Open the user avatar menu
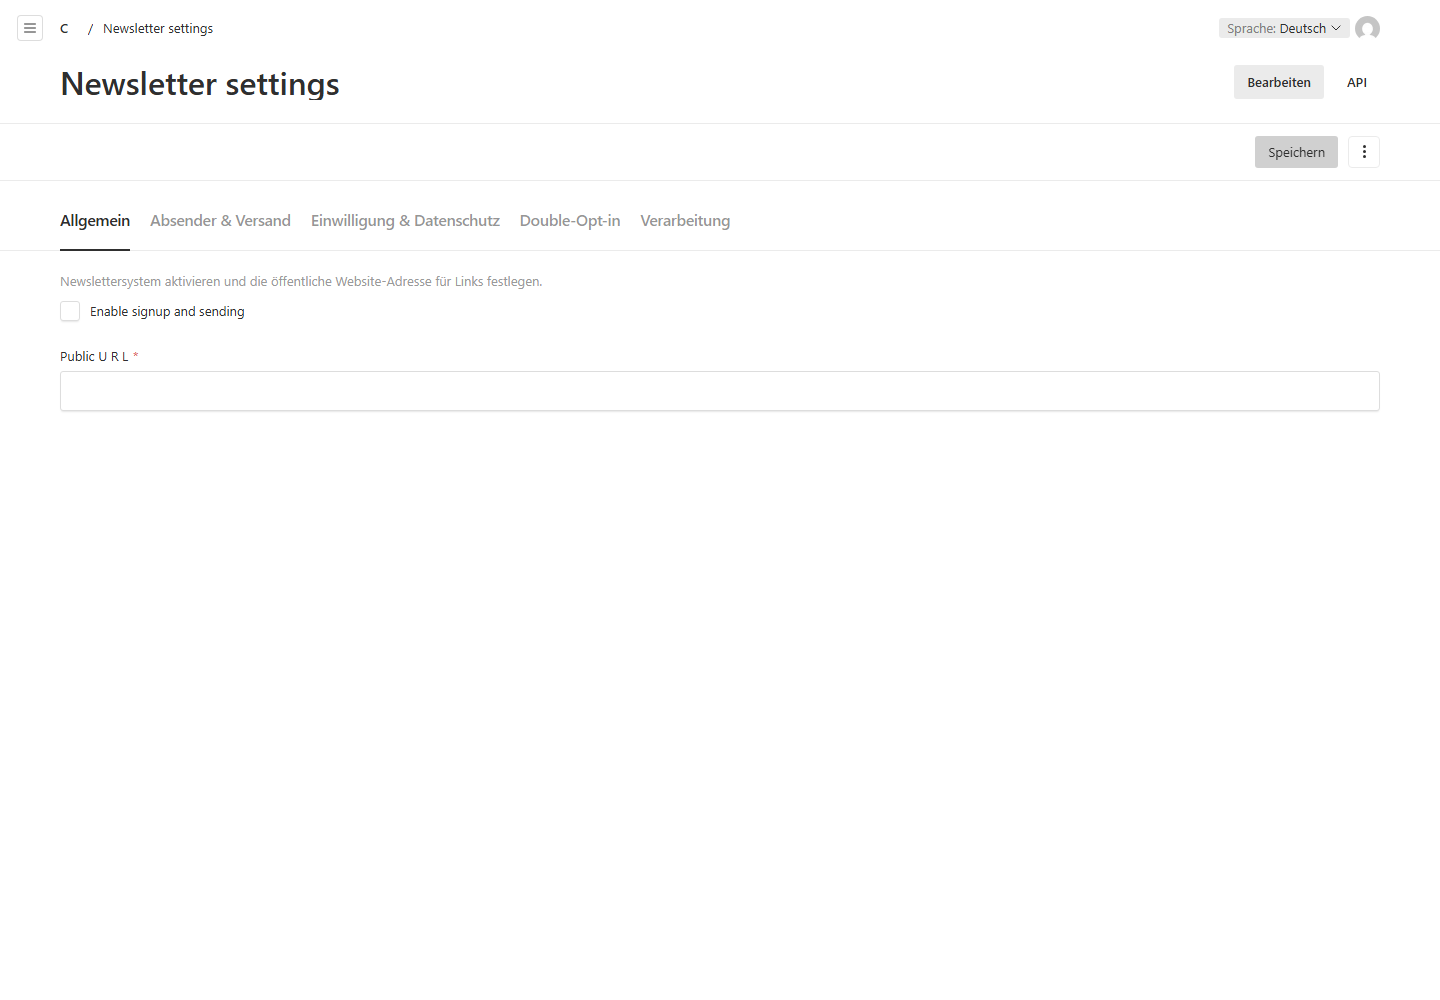This screenshot has width=1440, height=1000. tap(1367, 28)
